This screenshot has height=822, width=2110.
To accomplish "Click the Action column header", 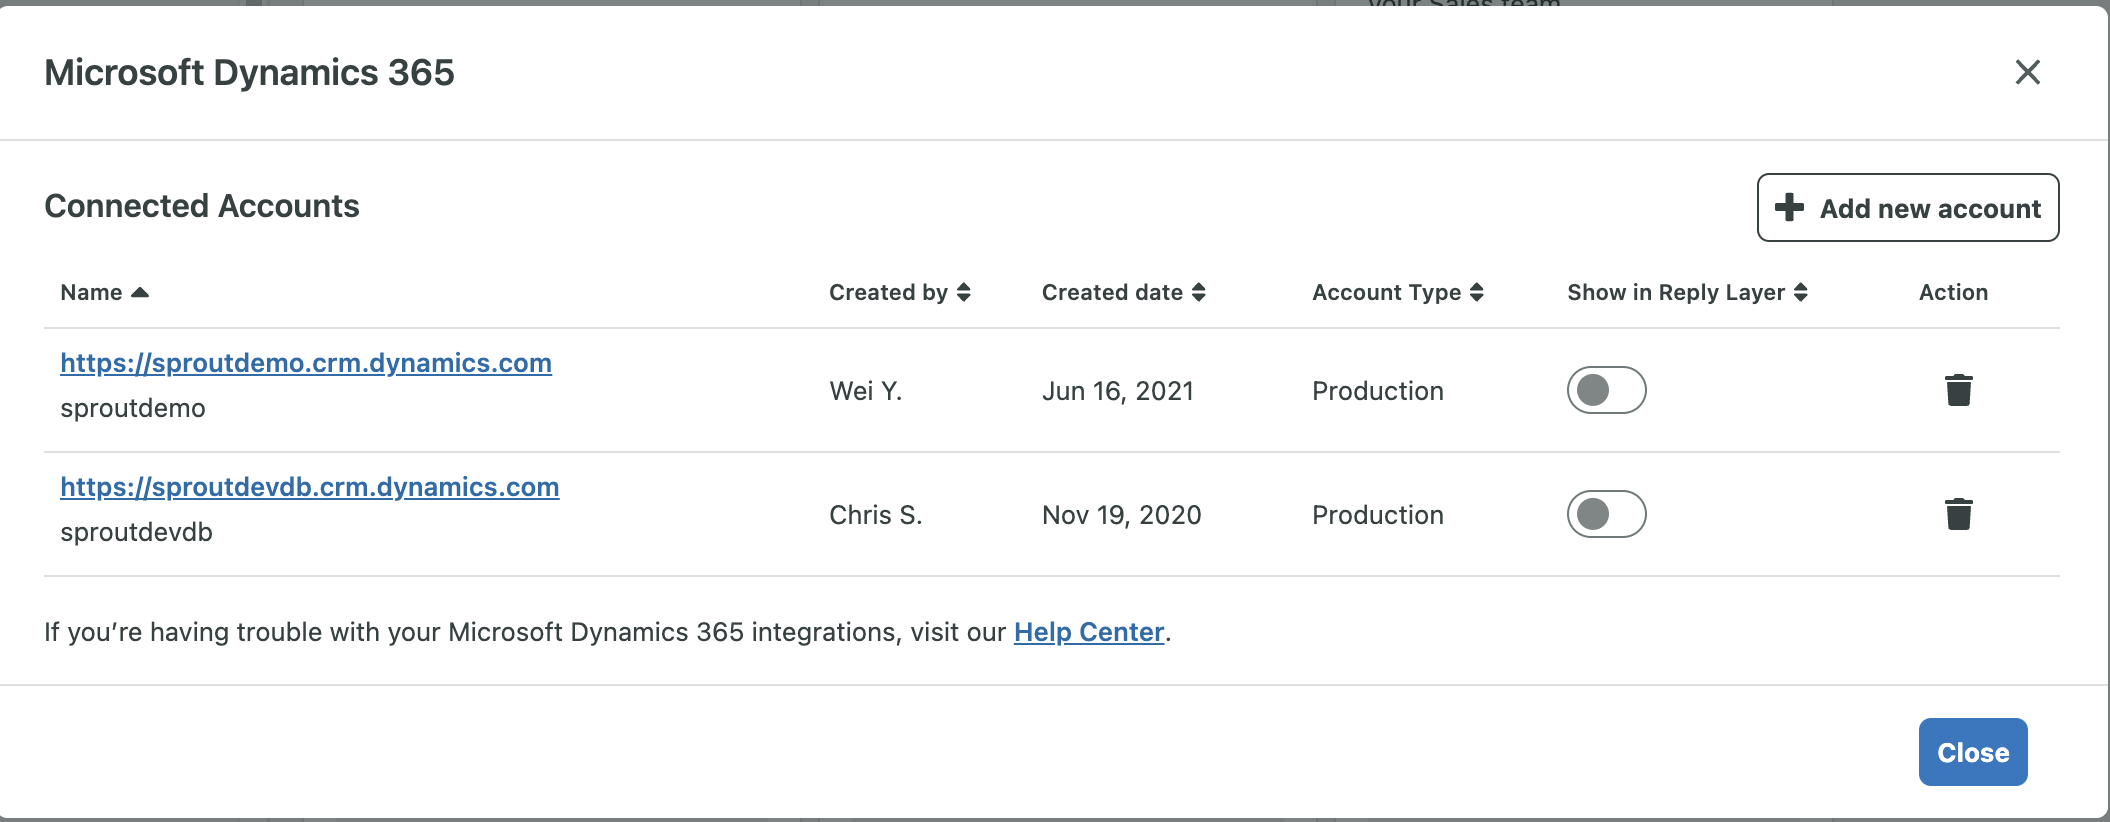I will [x=1953, y=292].
